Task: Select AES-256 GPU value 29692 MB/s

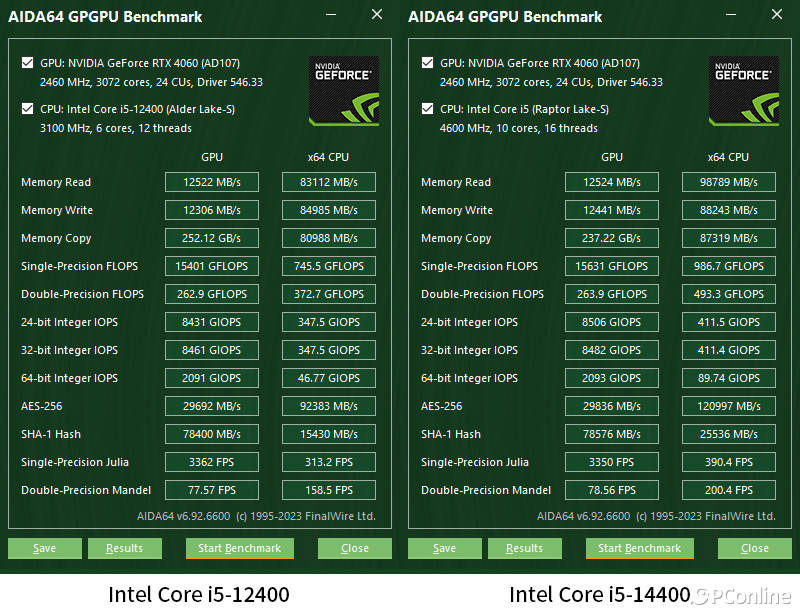Action: tap(212, 406)
